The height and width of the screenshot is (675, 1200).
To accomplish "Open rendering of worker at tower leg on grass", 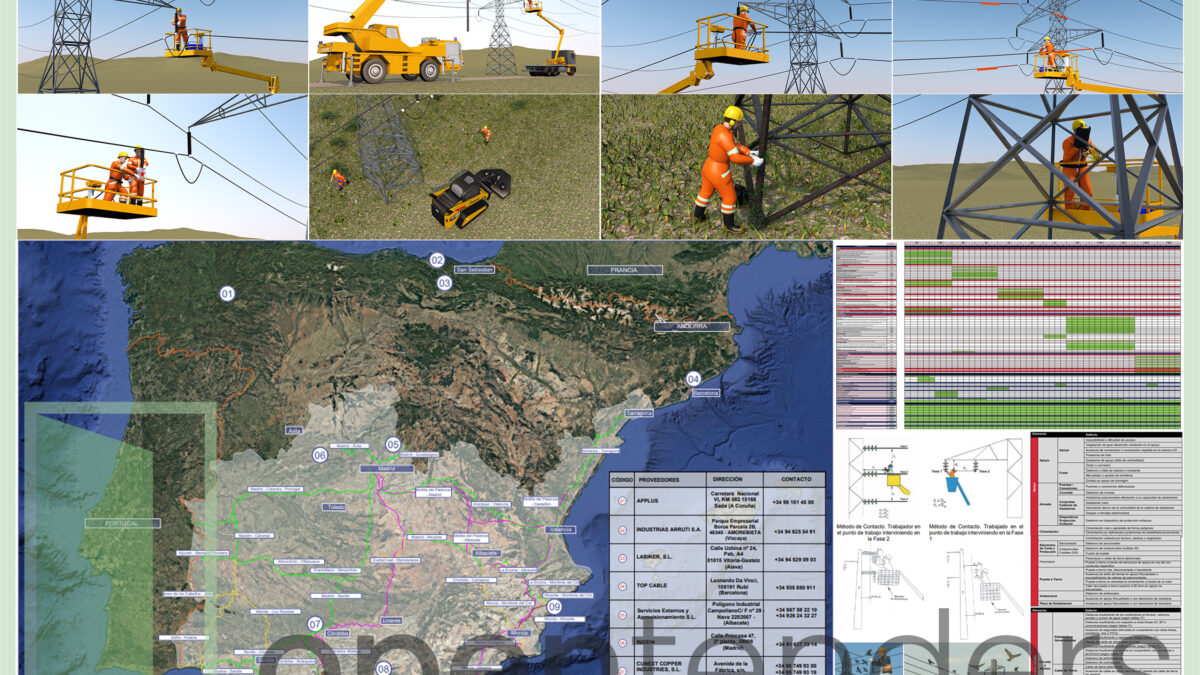I will pyautogui.click(x=746, y=166).
